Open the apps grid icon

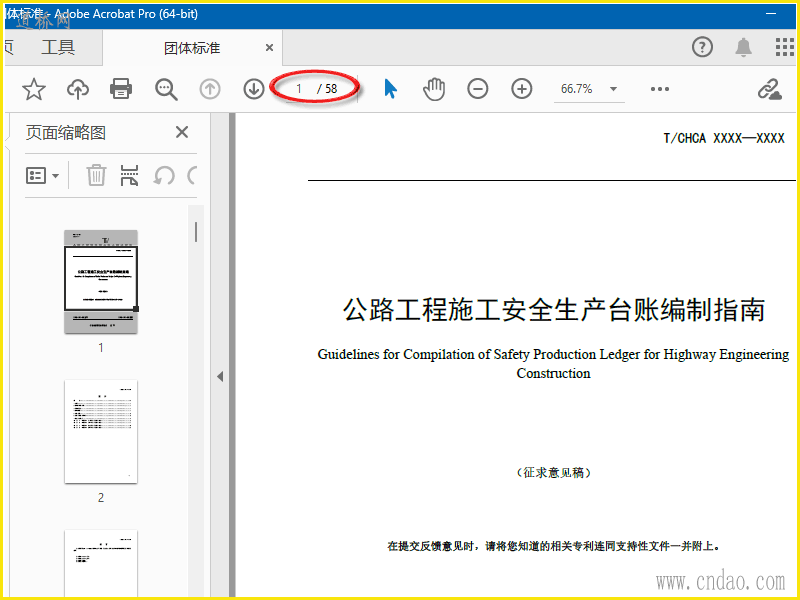[784, 47]
